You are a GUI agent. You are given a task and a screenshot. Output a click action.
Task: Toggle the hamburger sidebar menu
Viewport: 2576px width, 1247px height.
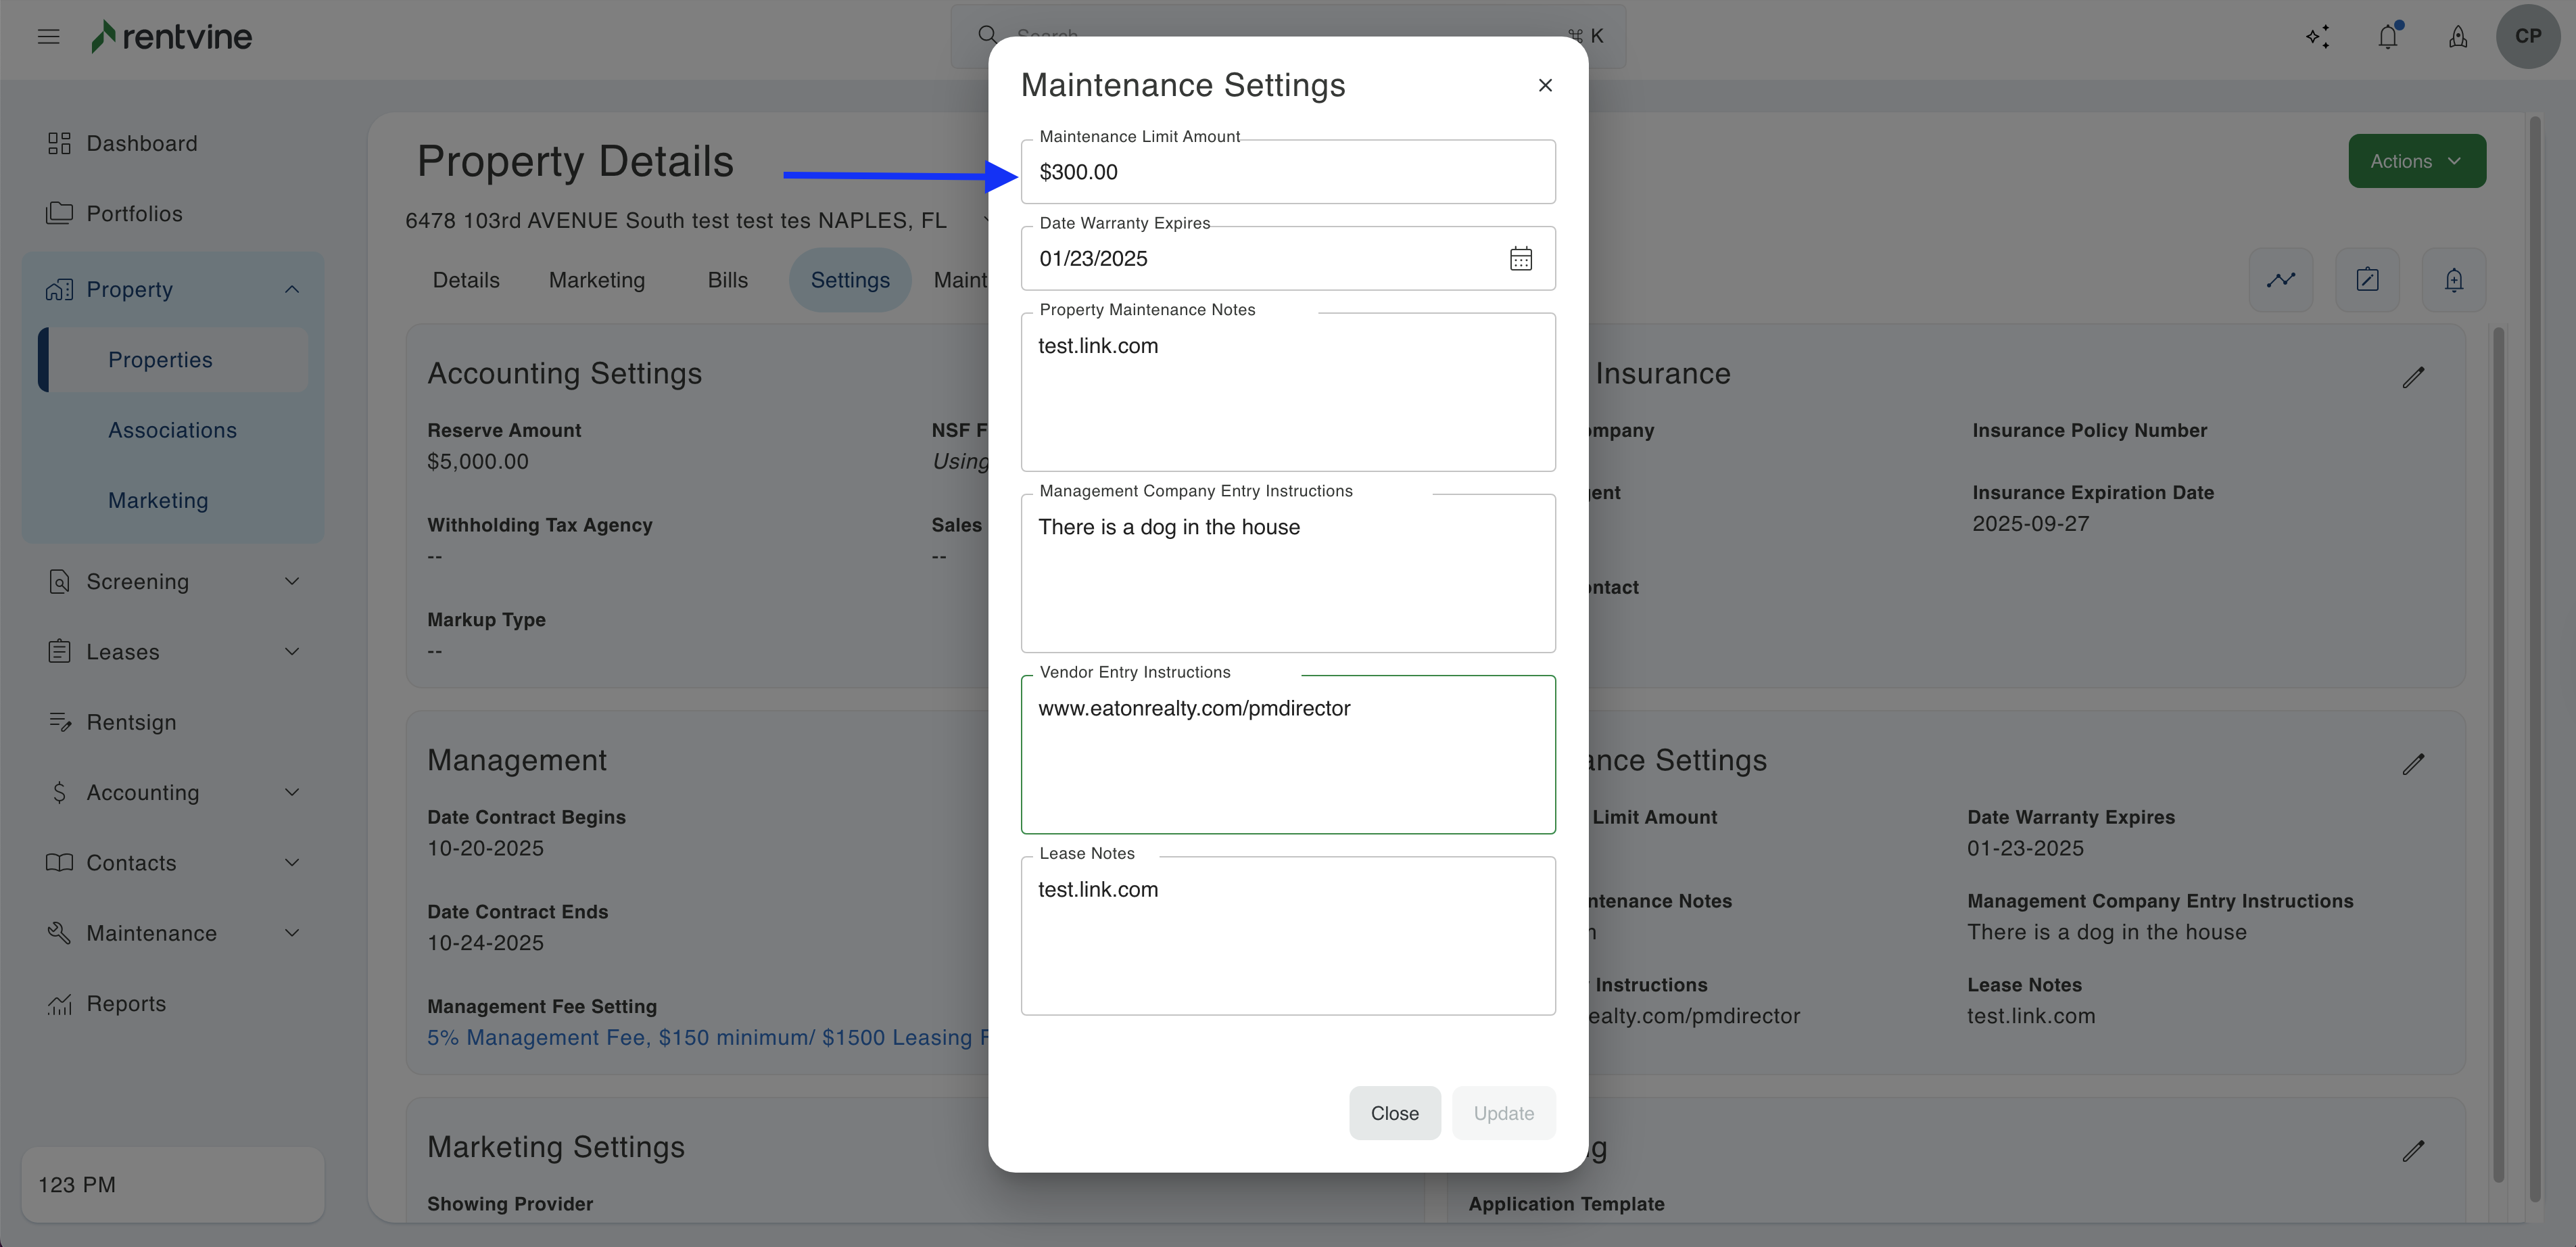pyautogui.click(x=48, y=37)
